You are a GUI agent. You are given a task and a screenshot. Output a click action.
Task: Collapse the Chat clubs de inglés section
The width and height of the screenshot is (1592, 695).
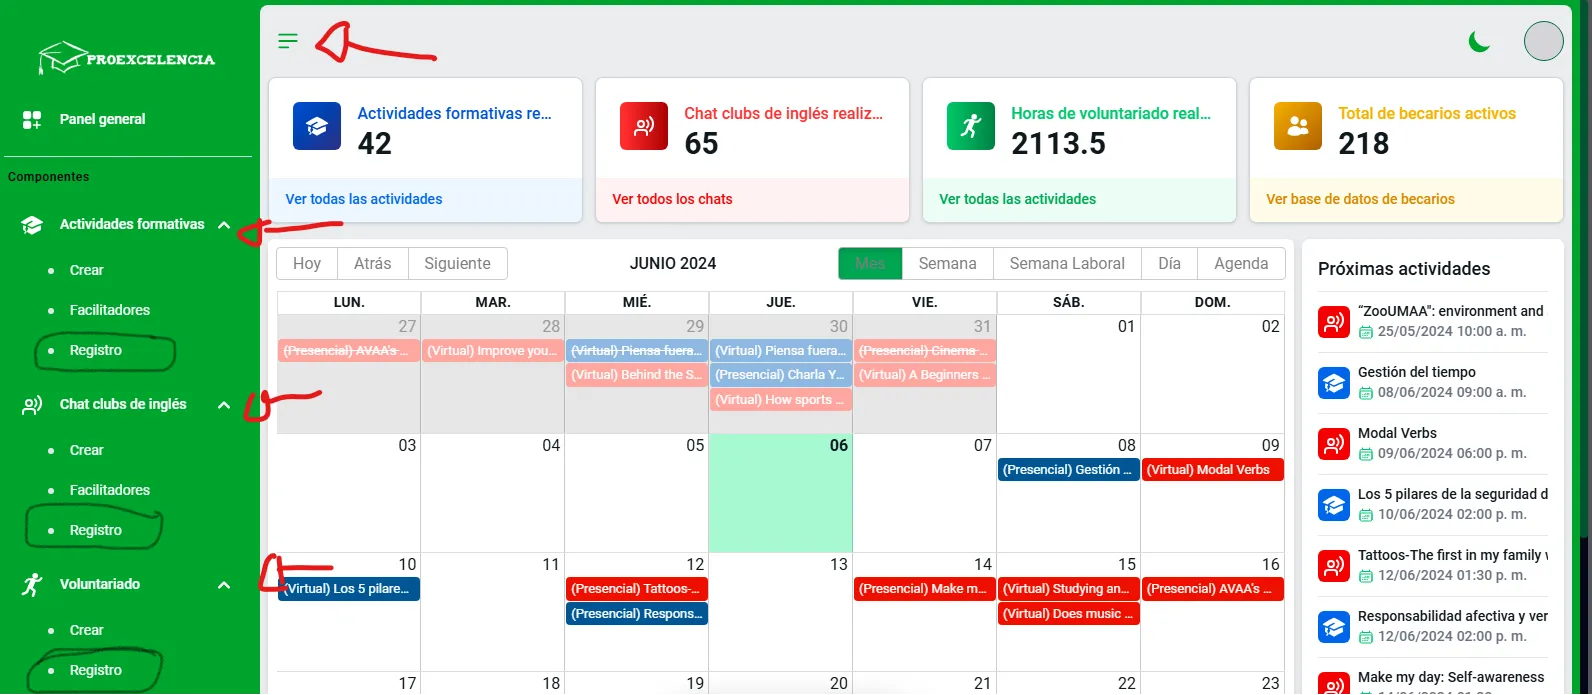224,405
